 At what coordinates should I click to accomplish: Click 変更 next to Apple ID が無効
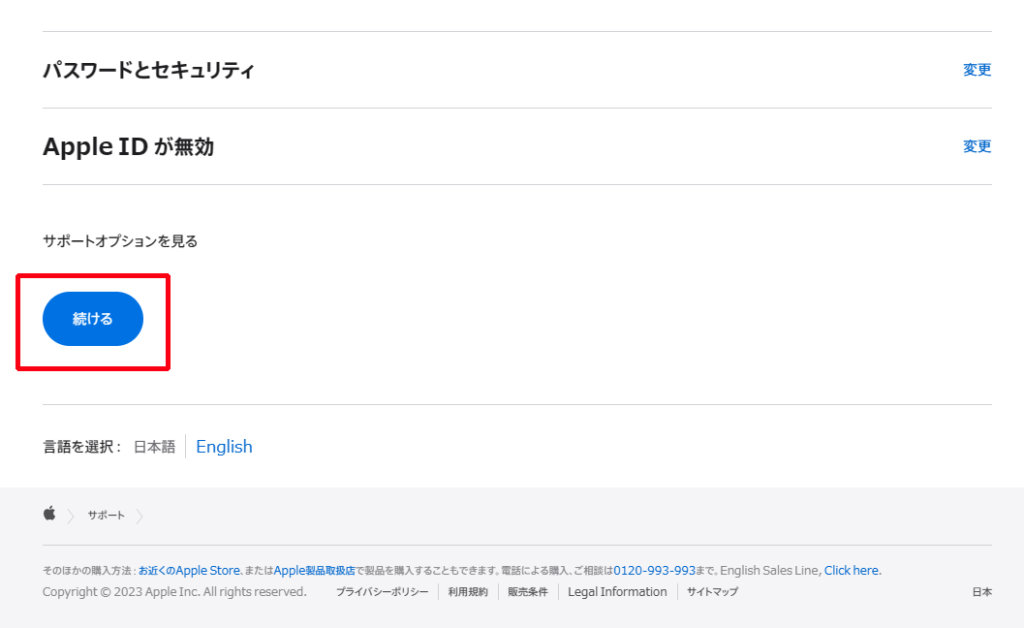pyautogui.click(x=976, y=146)
